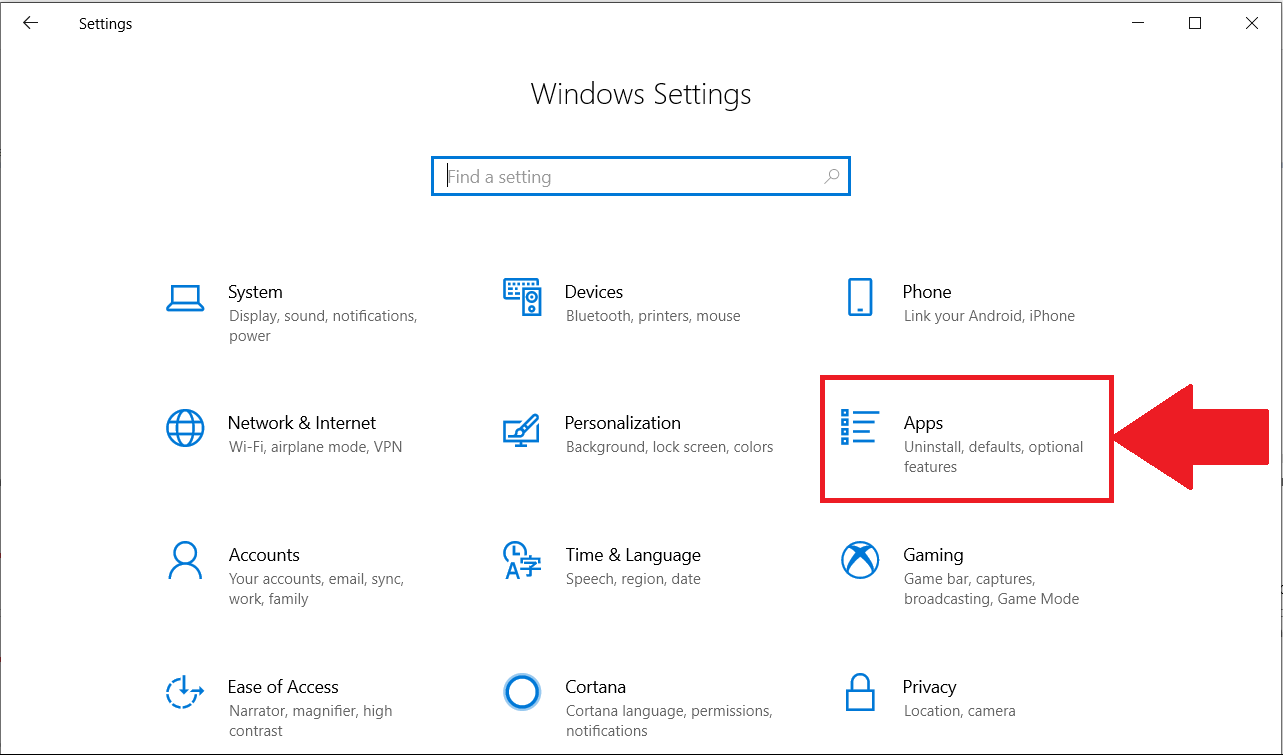Viewport: 1283px width, 755px height.
Task: Open the Devices settings label
Action: (594, 292)
